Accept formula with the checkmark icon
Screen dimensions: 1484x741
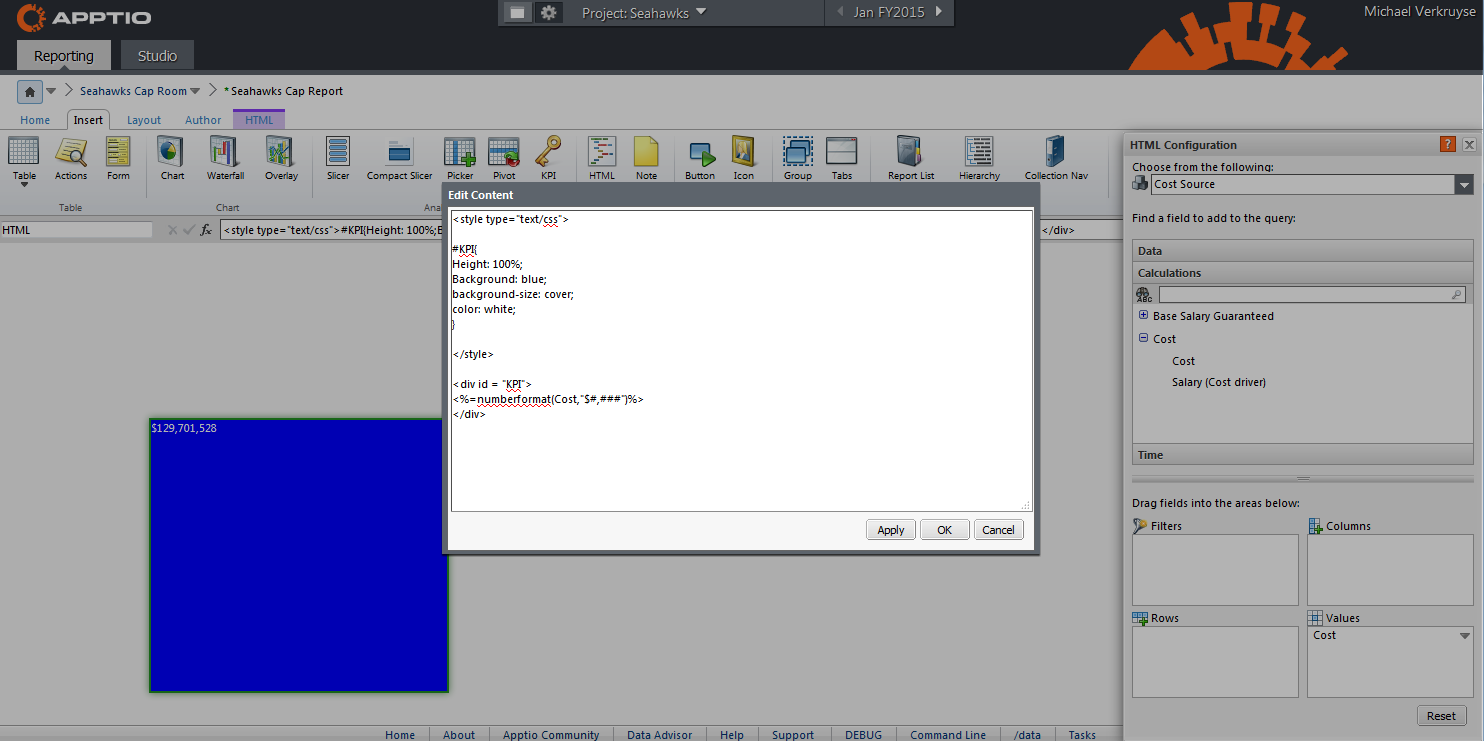coord(188,230)
